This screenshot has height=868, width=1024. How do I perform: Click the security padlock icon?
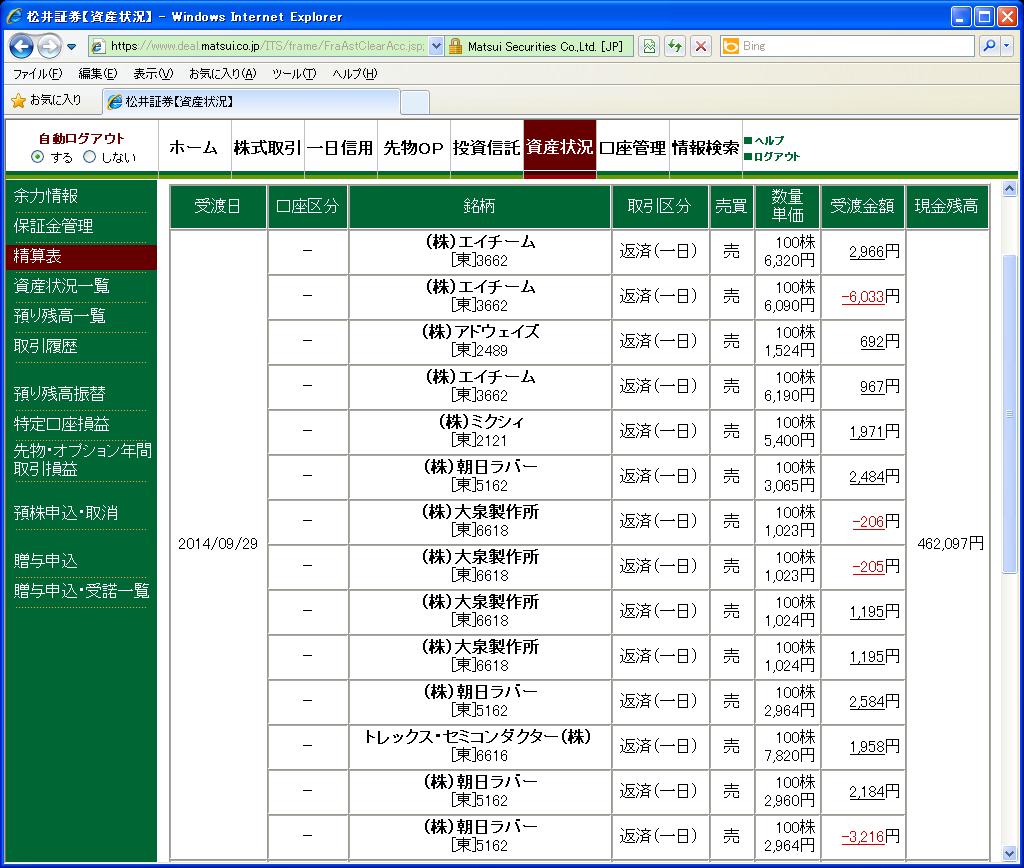(455, 46)
